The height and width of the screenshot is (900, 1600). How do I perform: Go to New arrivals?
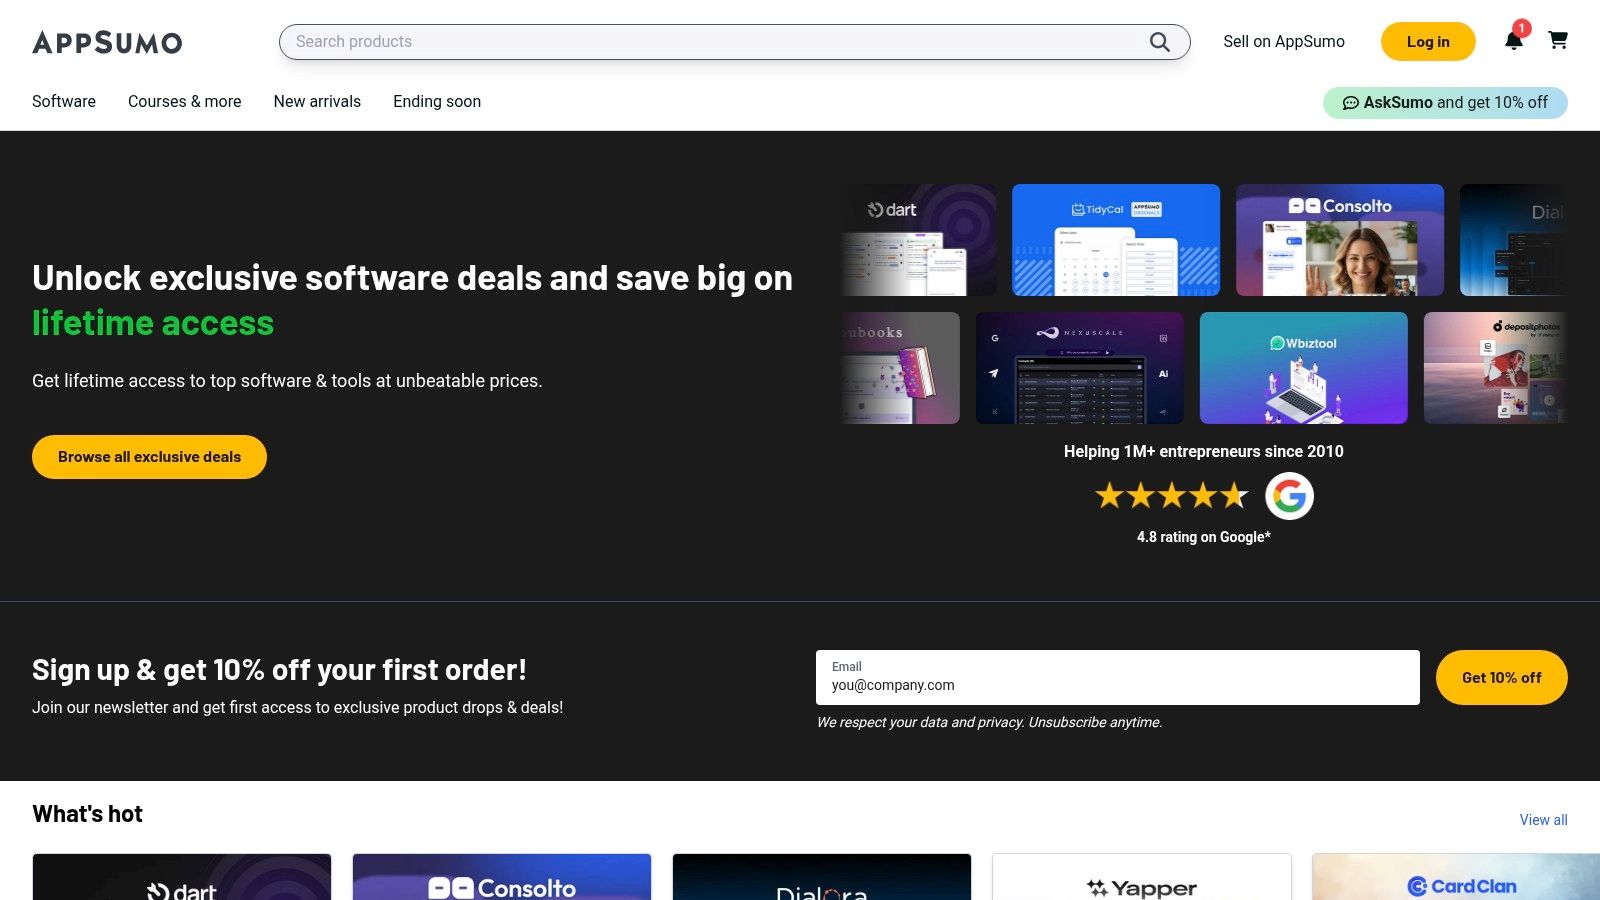coord(317,101)
